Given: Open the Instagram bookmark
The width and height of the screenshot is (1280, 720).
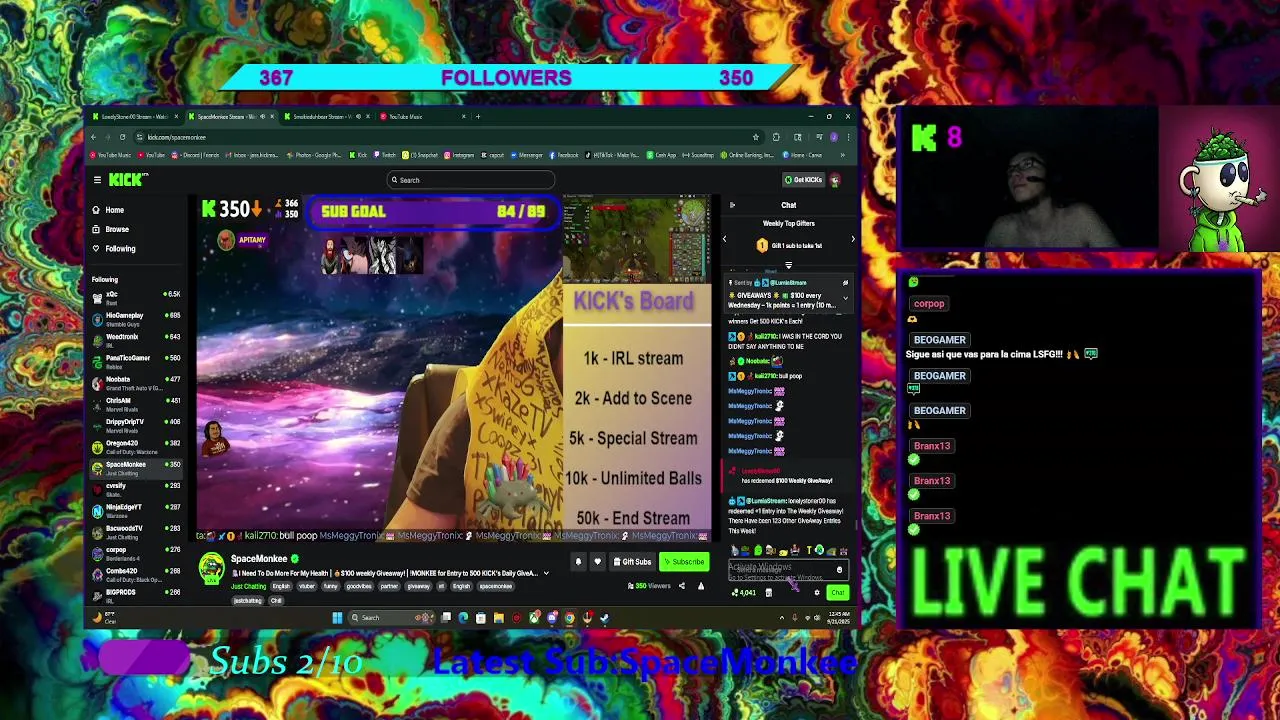Looking at the screenshot, I should click(x=459, y=155).
